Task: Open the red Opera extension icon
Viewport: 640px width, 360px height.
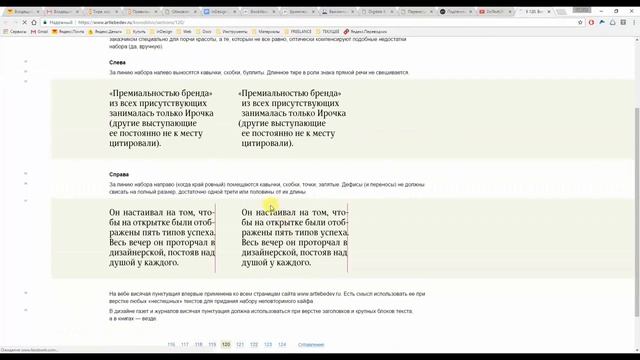Action: (x=591, y=22)
